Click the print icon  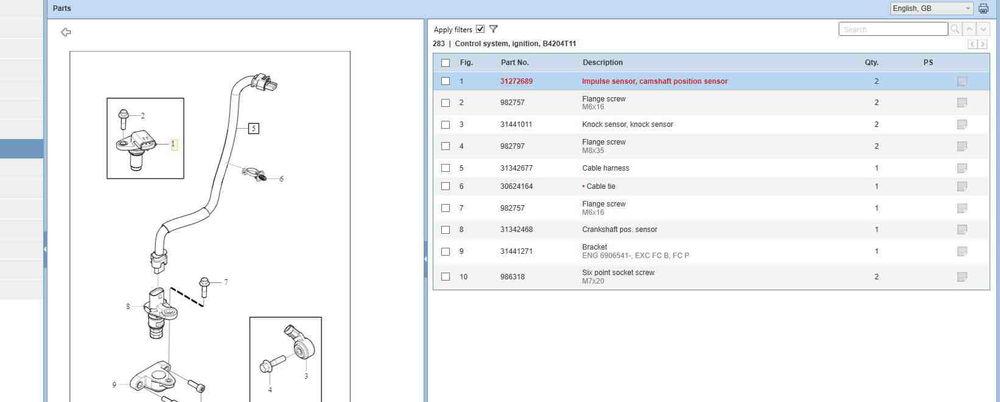point(983,8)
